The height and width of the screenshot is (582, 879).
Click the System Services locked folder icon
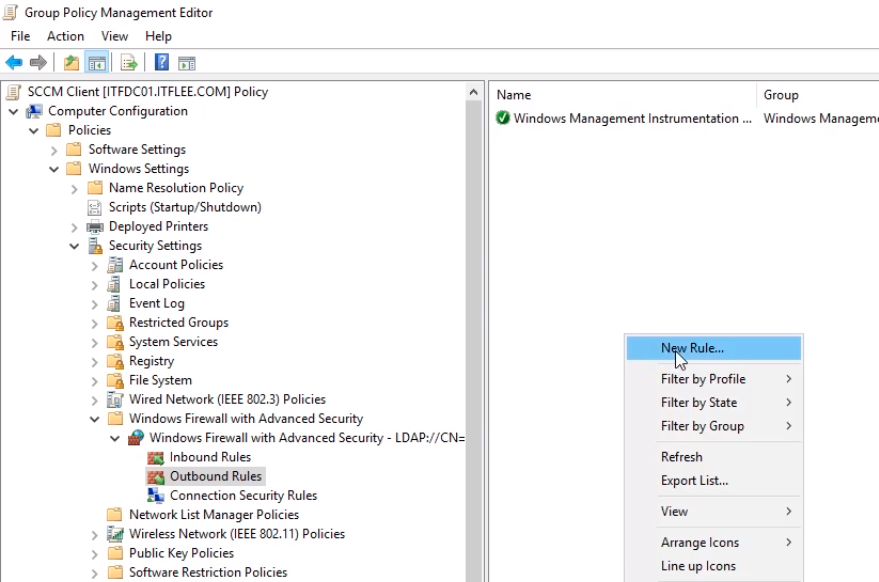(115, 342)
